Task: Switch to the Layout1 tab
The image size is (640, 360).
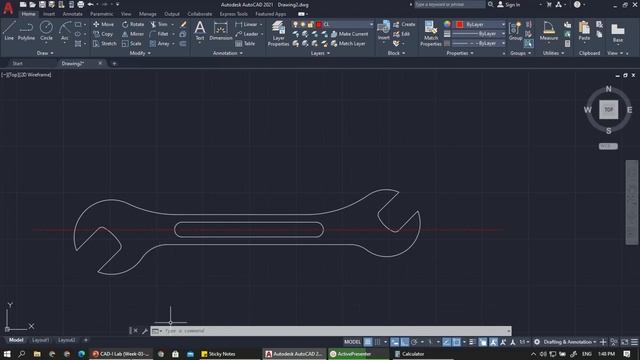Action: pos(40,340)
